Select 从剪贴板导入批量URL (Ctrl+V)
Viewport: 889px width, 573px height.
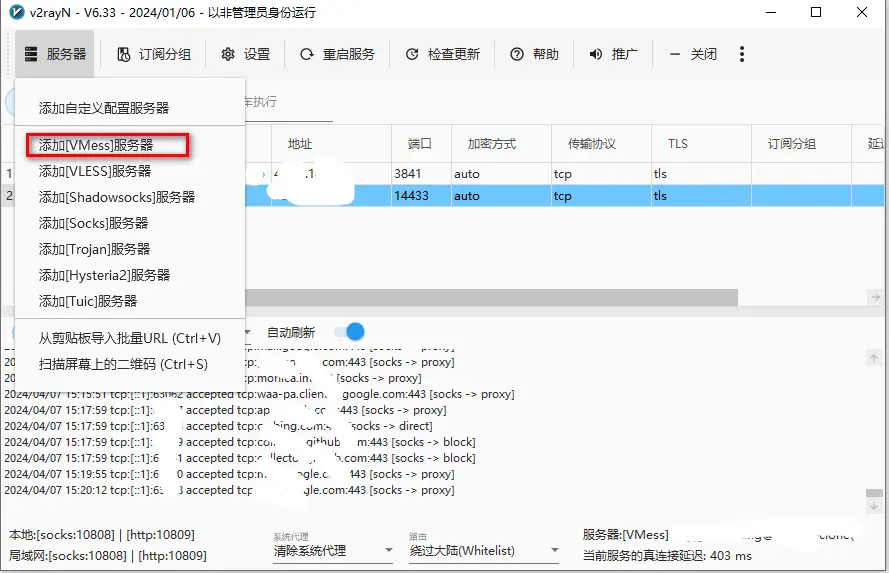coord(130,338)
